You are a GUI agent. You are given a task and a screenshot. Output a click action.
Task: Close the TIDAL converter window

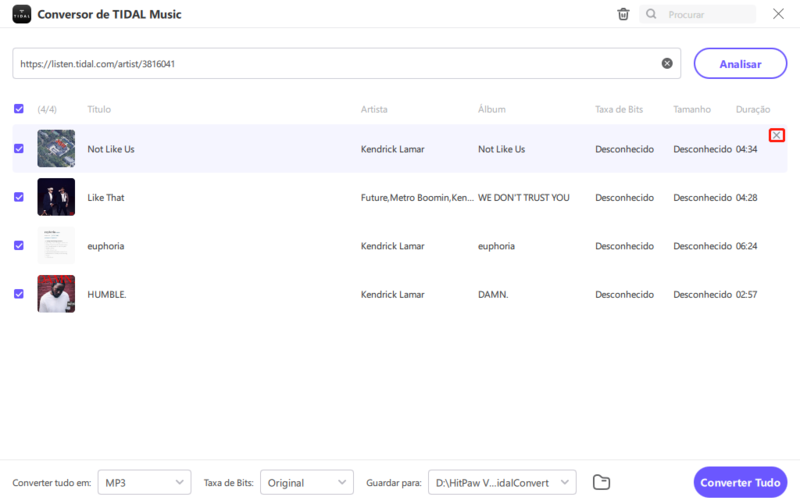[778, 14]
